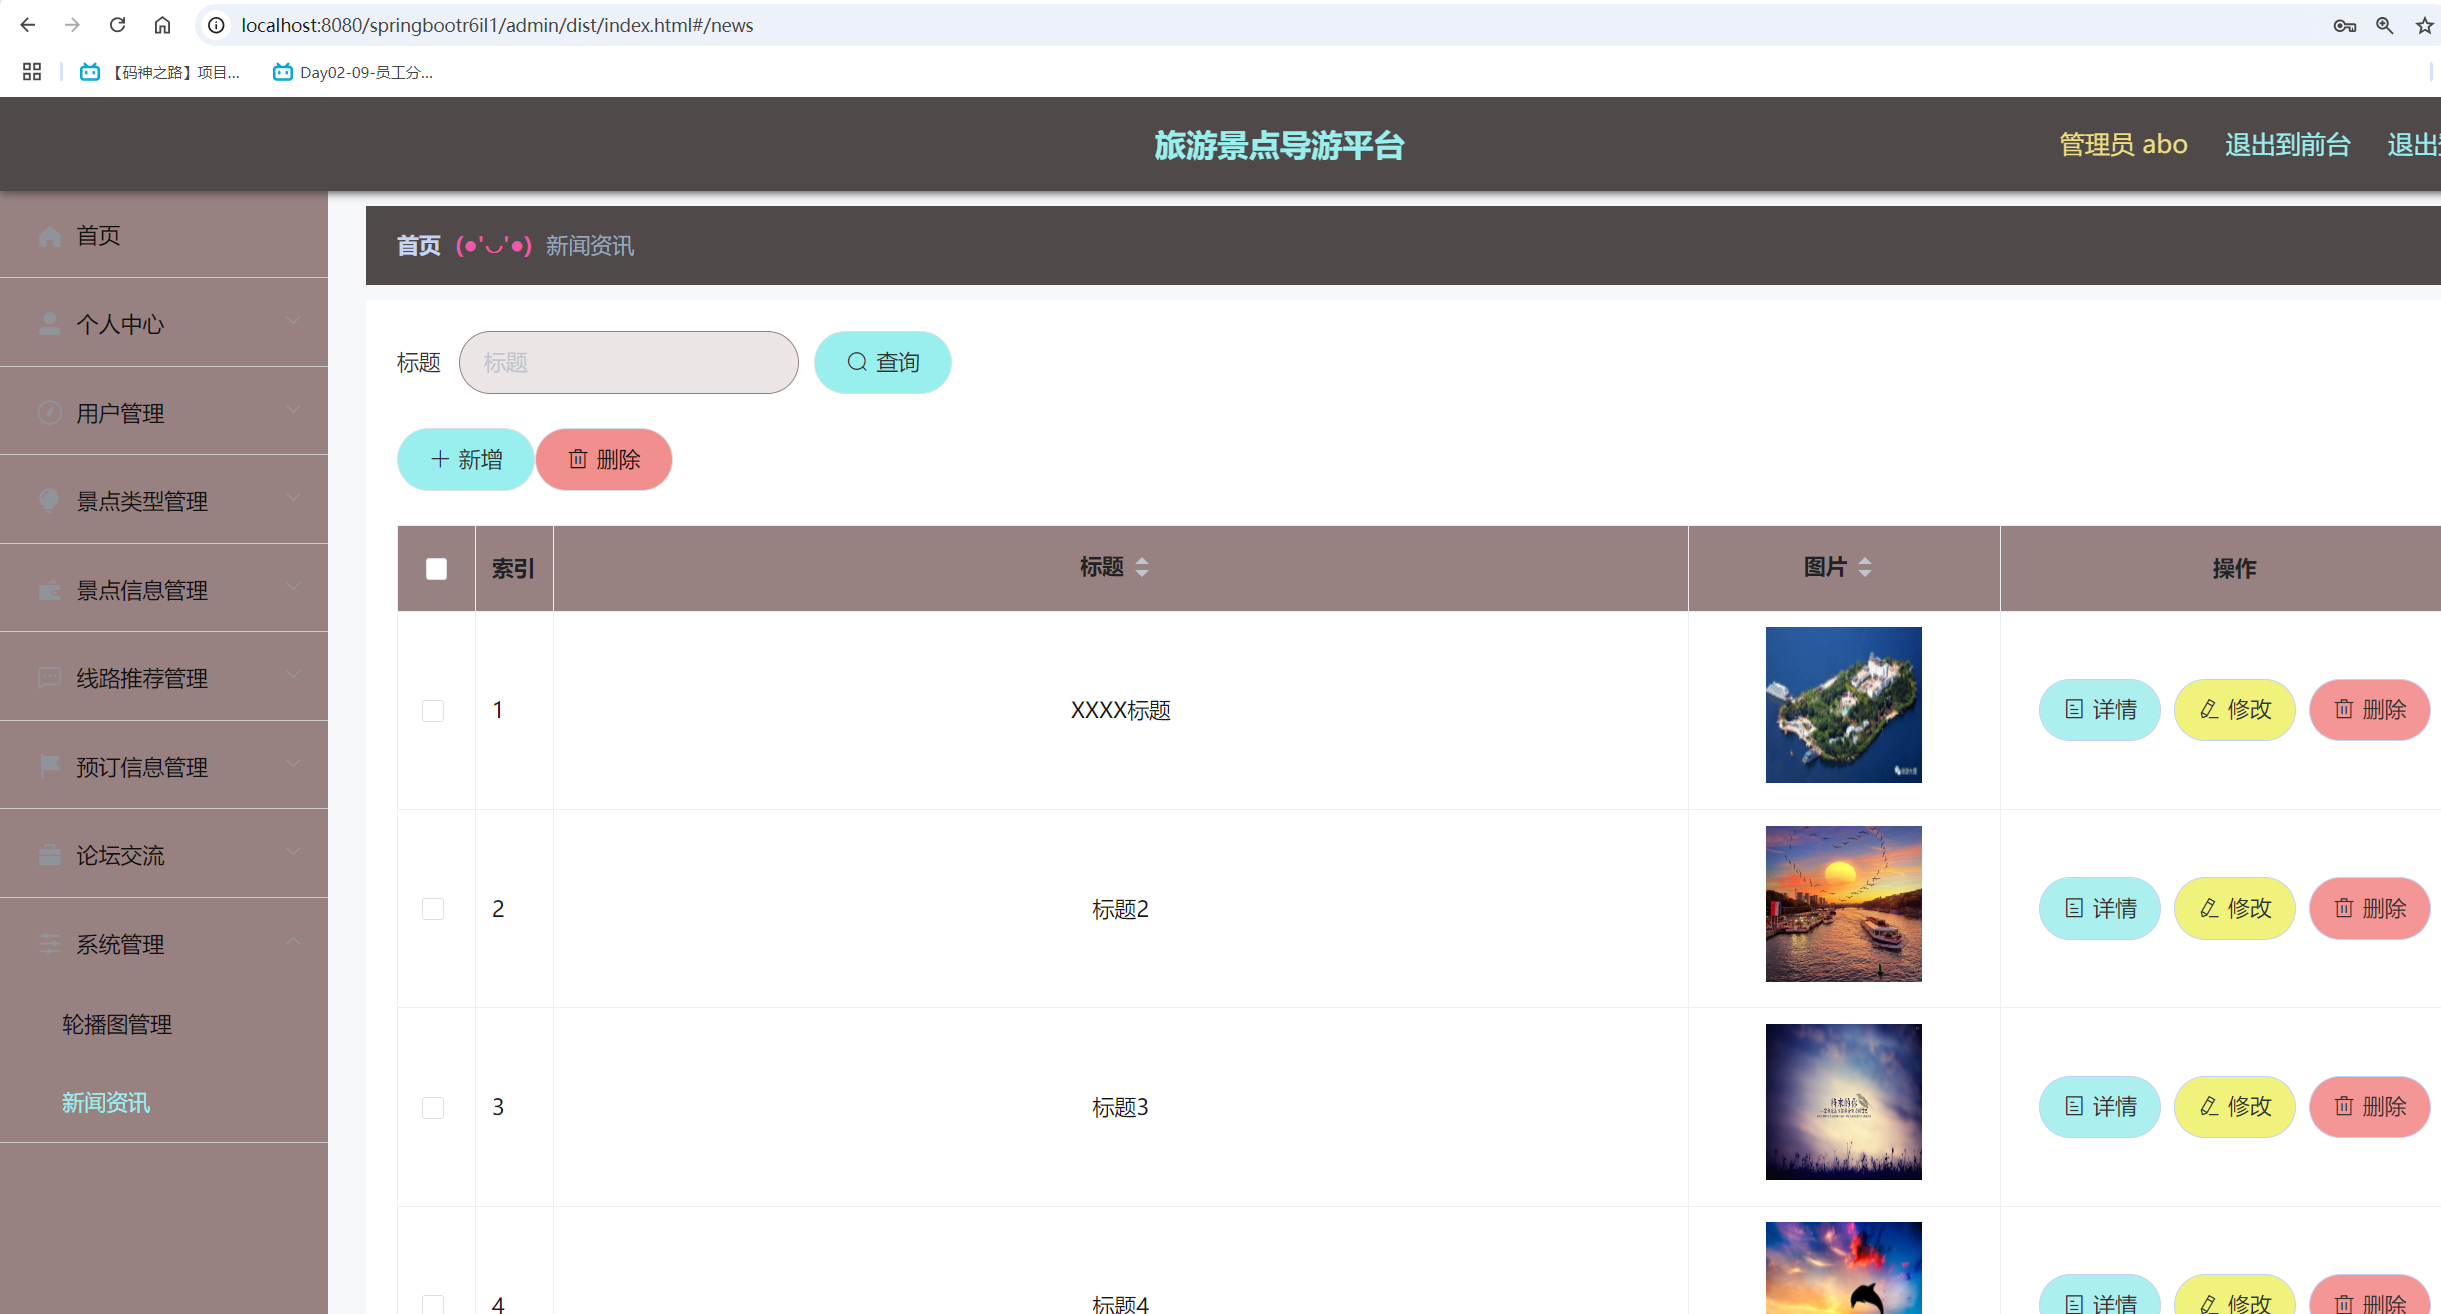The width and height of the screenshot is (2441, 1314).
Task: Click the 线路推荐管理 message icon
Action: point(49,677)
